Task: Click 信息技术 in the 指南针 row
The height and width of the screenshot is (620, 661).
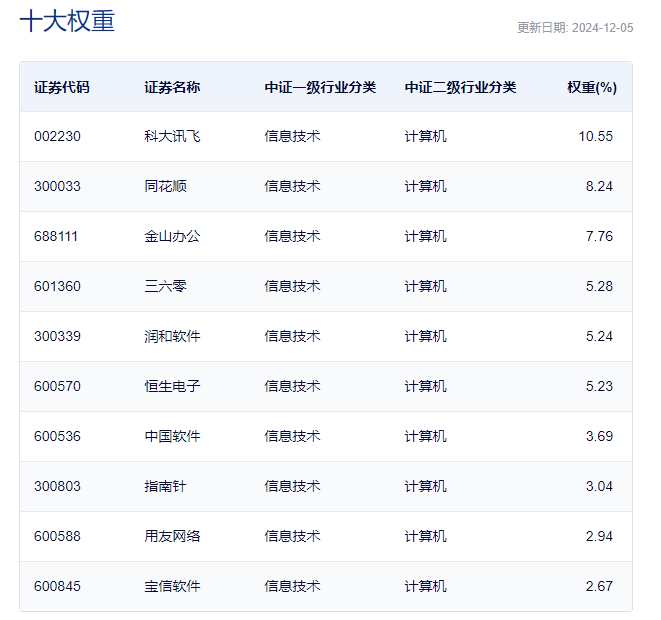Action: [293, 486]
